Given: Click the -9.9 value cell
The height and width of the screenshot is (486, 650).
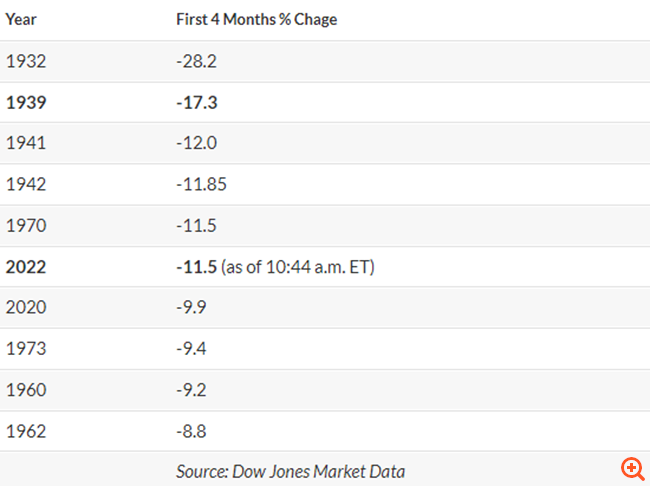Looking at the screenshot, I should point(191,307).
